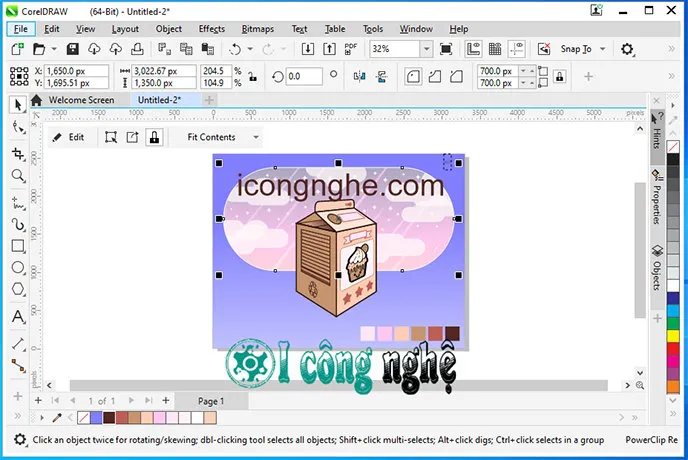This screenshot has width=688, height=460.
Task: Click the Paste clipboard icon
Action: [x=208, y=49]
